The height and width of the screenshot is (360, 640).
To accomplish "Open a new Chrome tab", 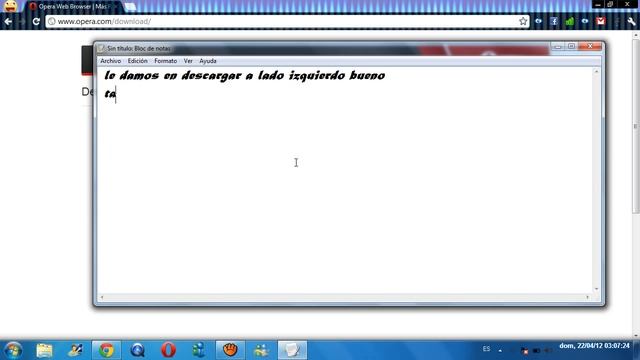I will pyautogui.click(x=130, y=7).
